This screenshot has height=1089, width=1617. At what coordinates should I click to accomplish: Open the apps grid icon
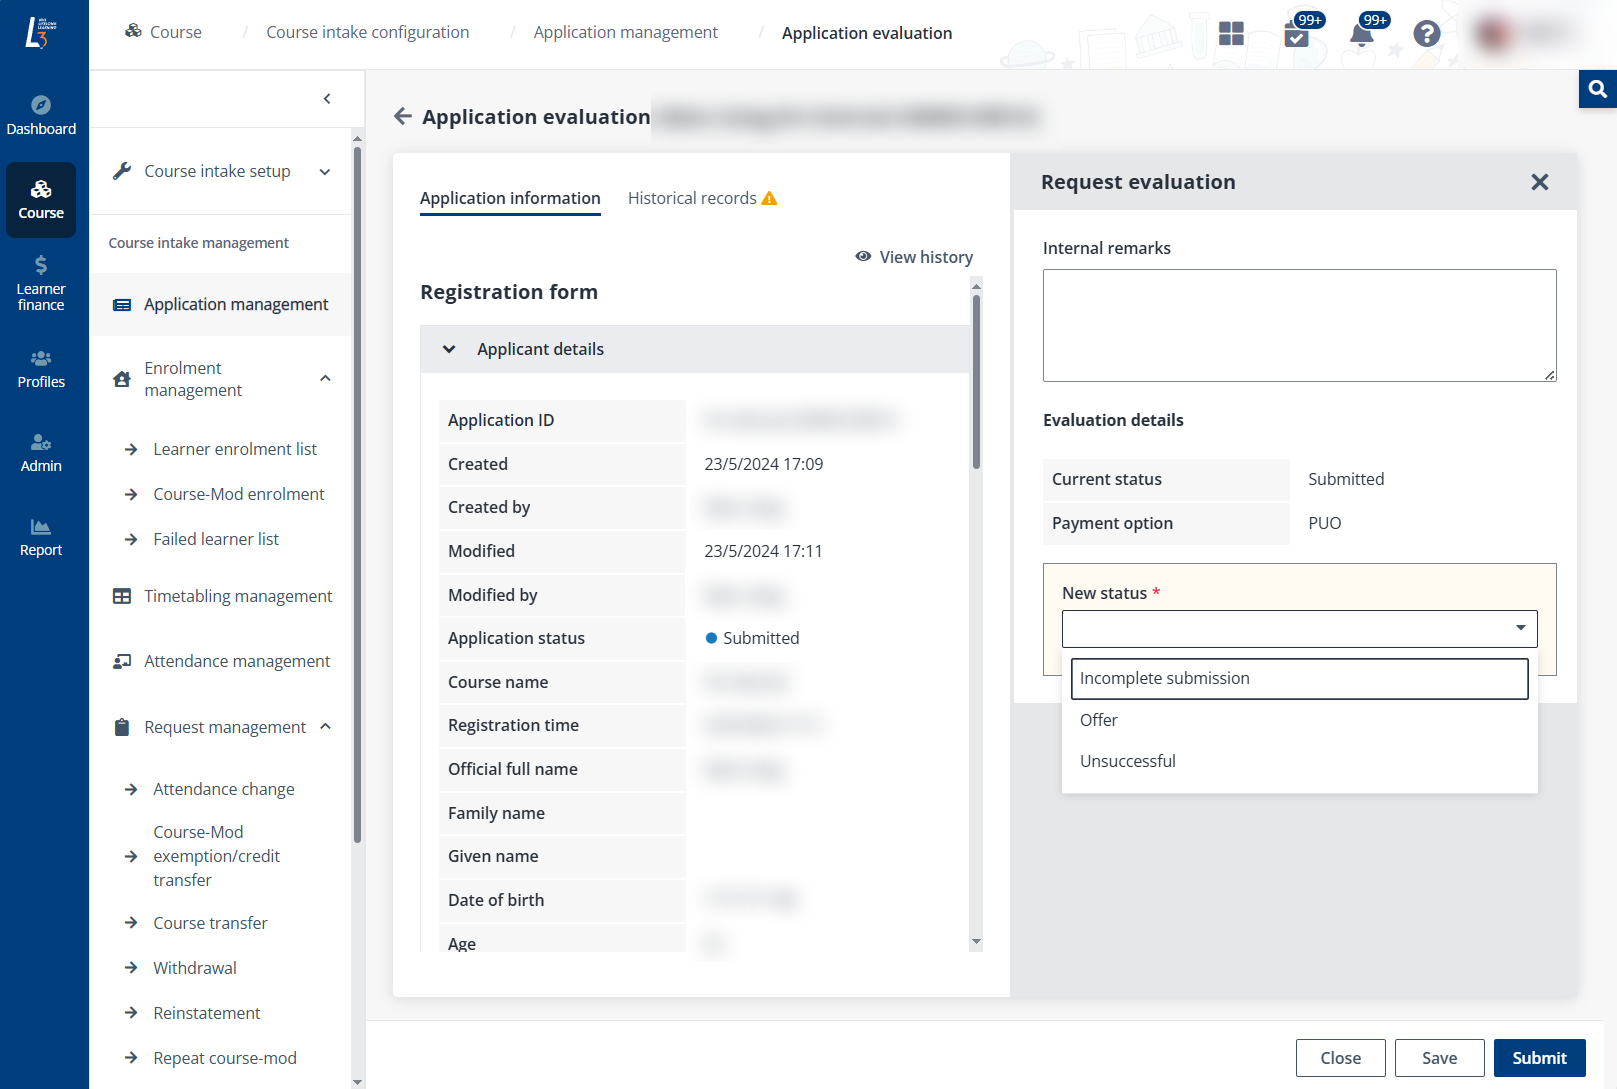tap(1231, 34)
